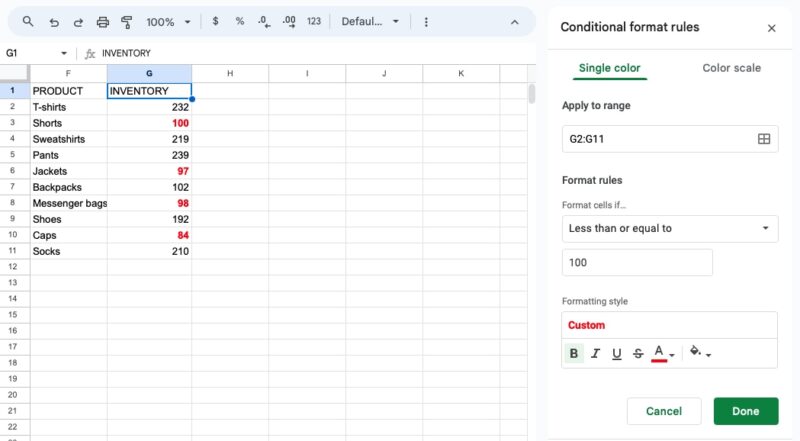Select column F header
Viewport: 800px width, 441px height.
68,74
